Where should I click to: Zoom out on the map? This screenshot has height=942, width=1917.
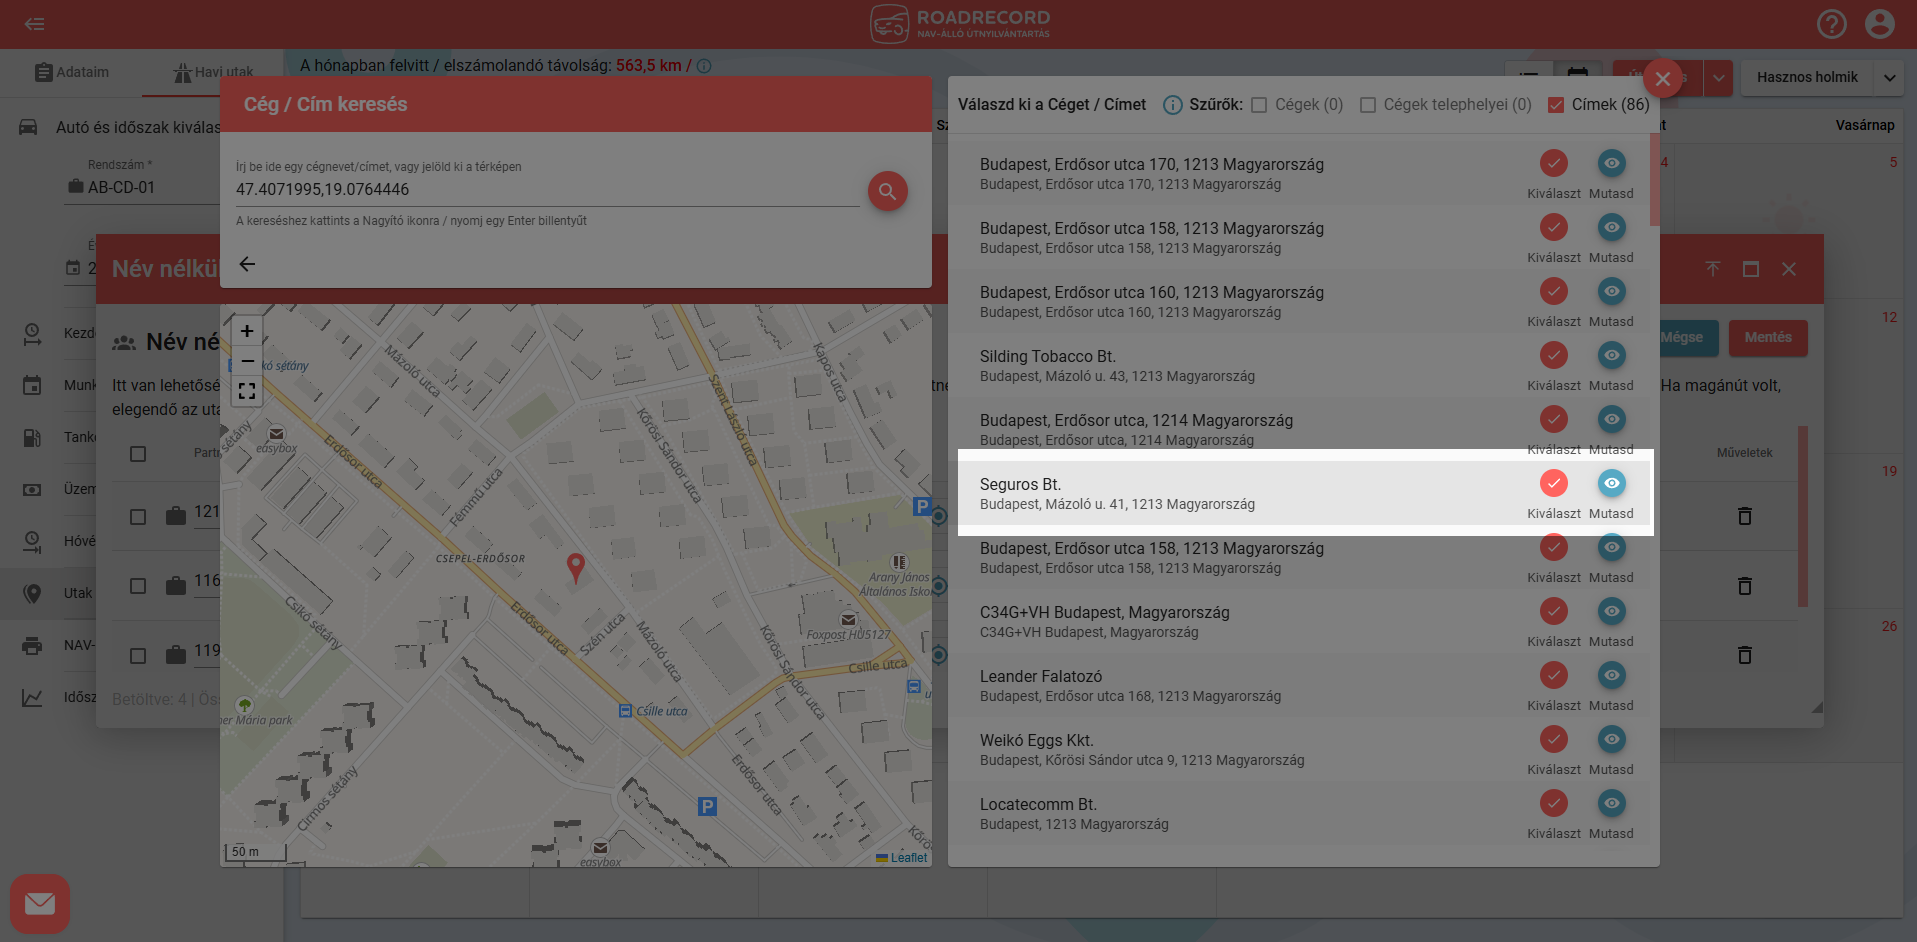247,361
